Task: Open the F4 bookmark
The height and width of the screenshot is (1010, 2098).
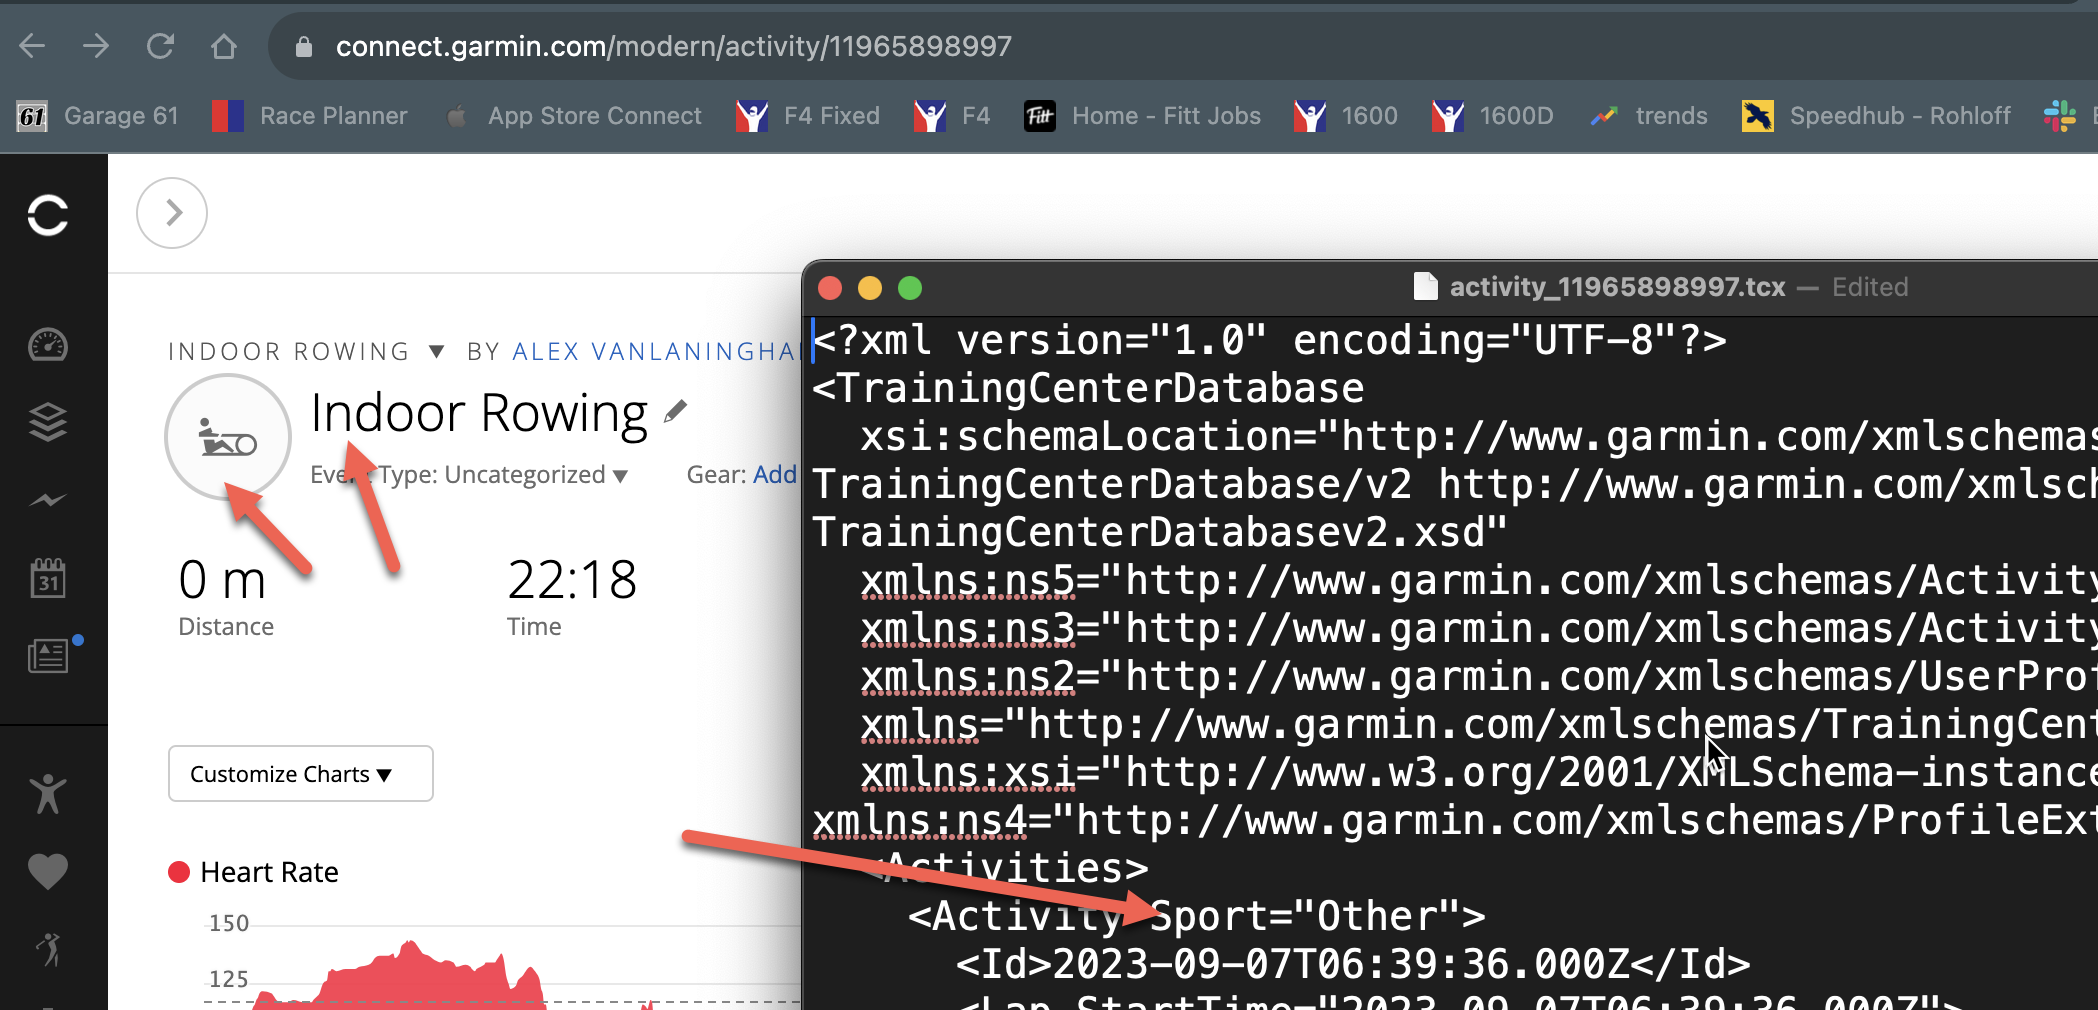Action: (952, 116)
